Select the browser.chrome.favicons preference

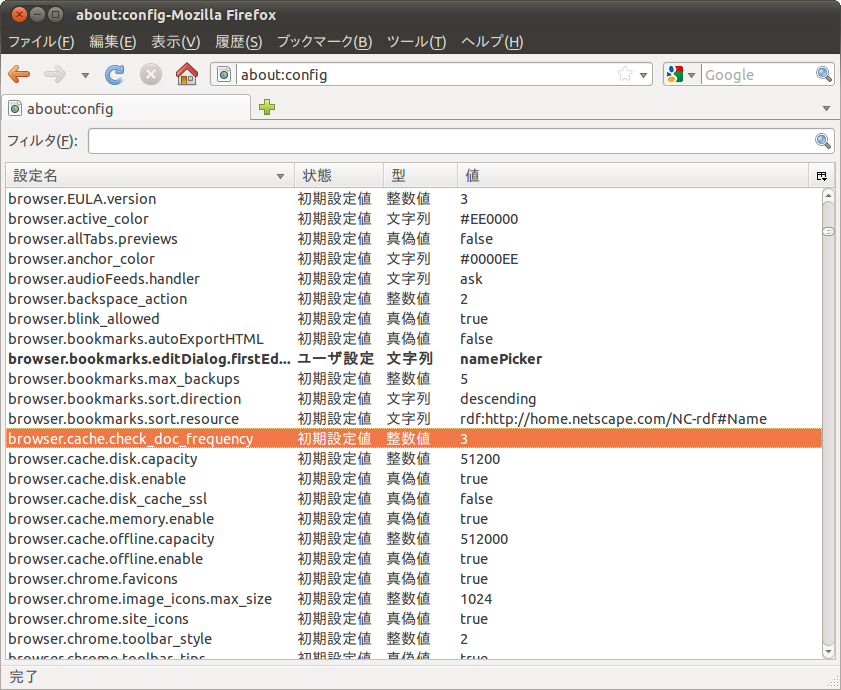tap(414, 578)
